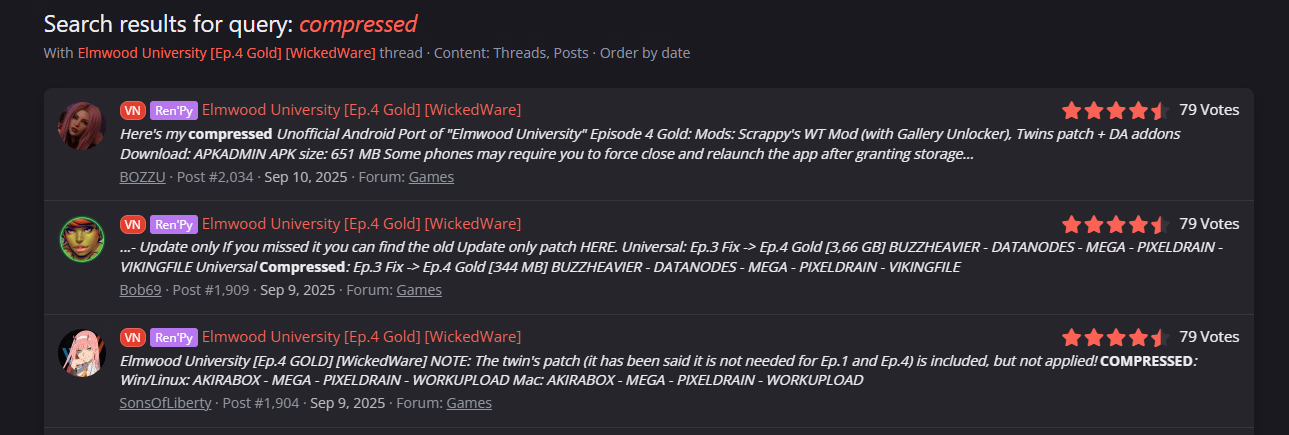Click the VN tag on Bob69's result
This screenshot has width=1289, height=435.
pos(132,224)
